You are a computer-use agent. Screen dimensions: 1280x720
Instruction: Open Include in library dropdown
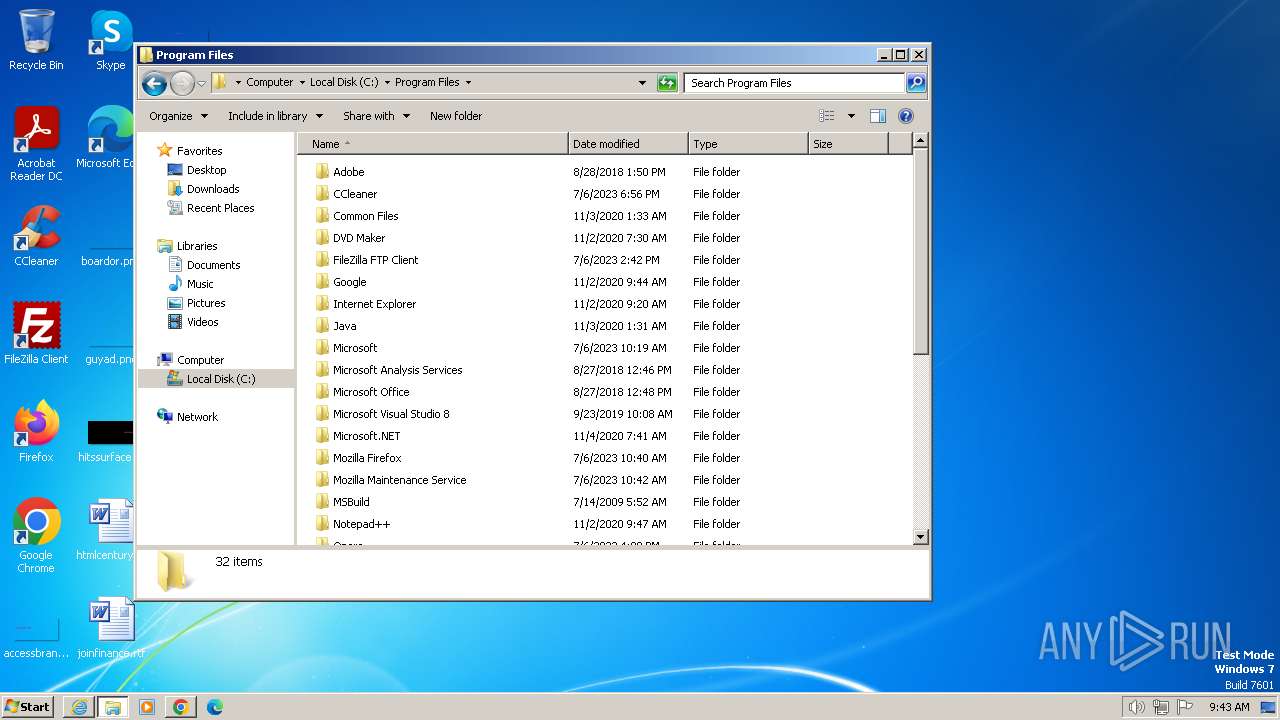274,116
